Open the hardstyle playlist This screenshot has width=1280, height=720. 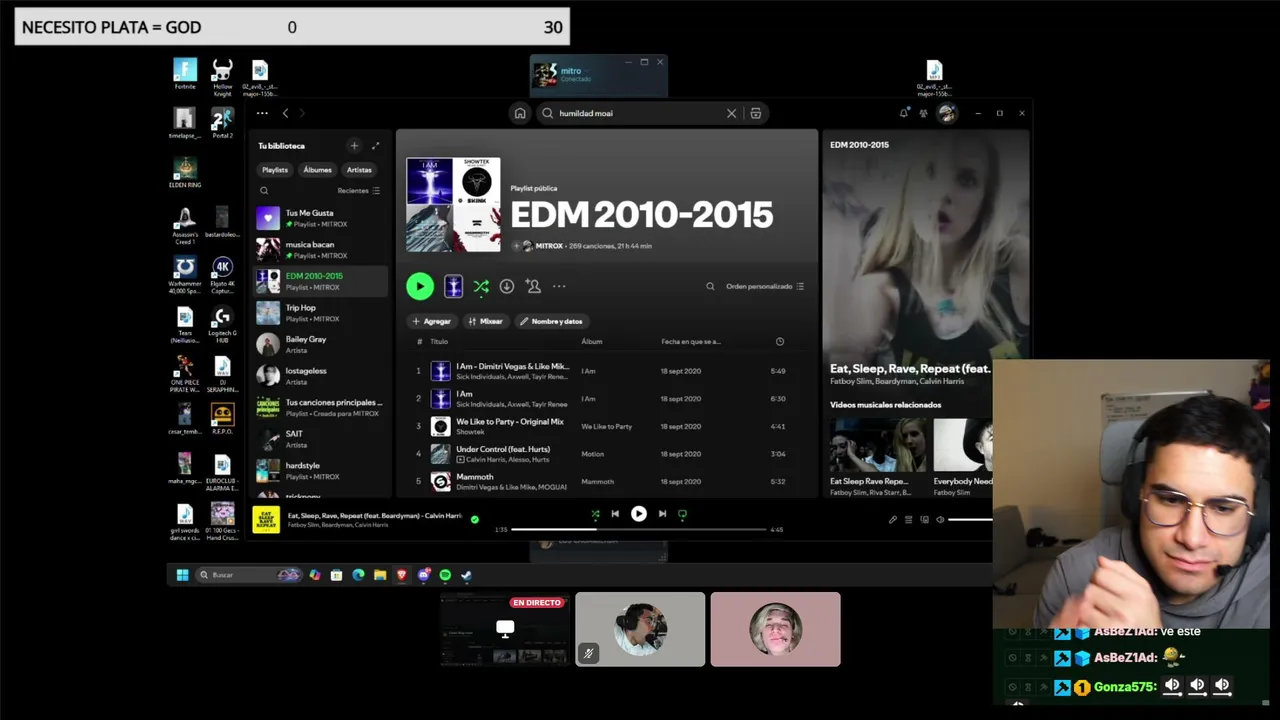pyautogui.click(x=320, y=470)
